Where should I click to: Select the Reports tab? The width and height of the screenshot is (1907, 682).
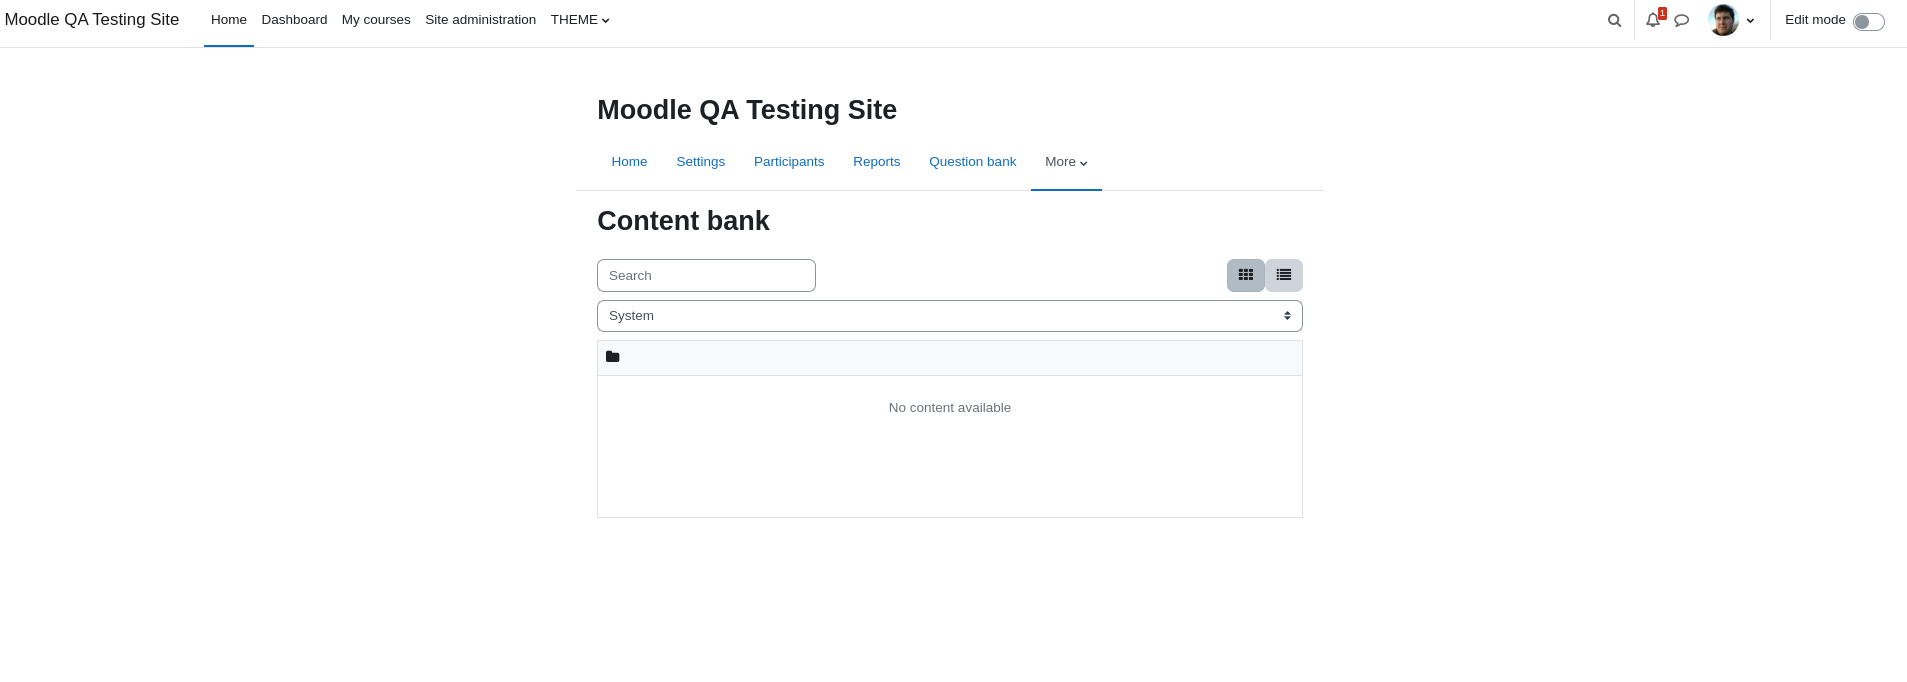tap(876, 162)
